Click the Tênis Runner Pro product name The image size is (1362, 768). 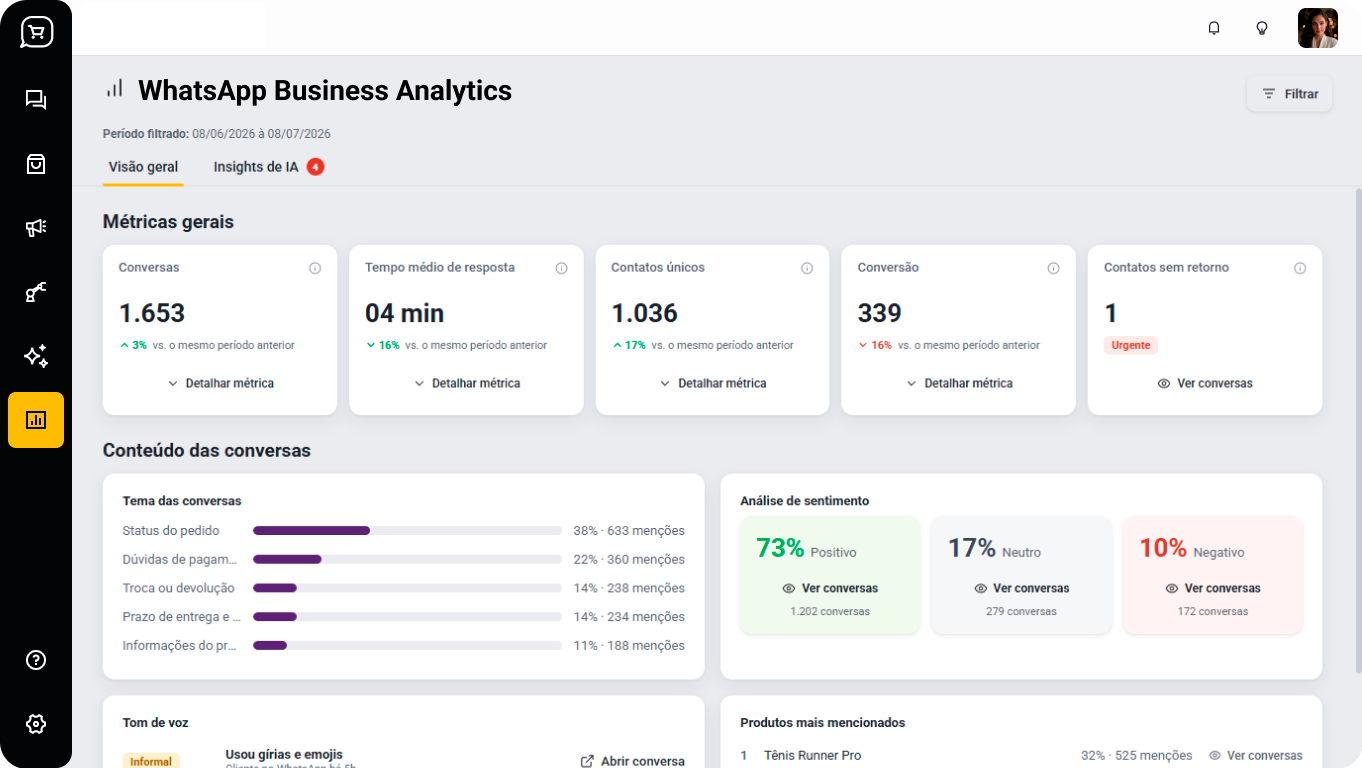(812, 756)
